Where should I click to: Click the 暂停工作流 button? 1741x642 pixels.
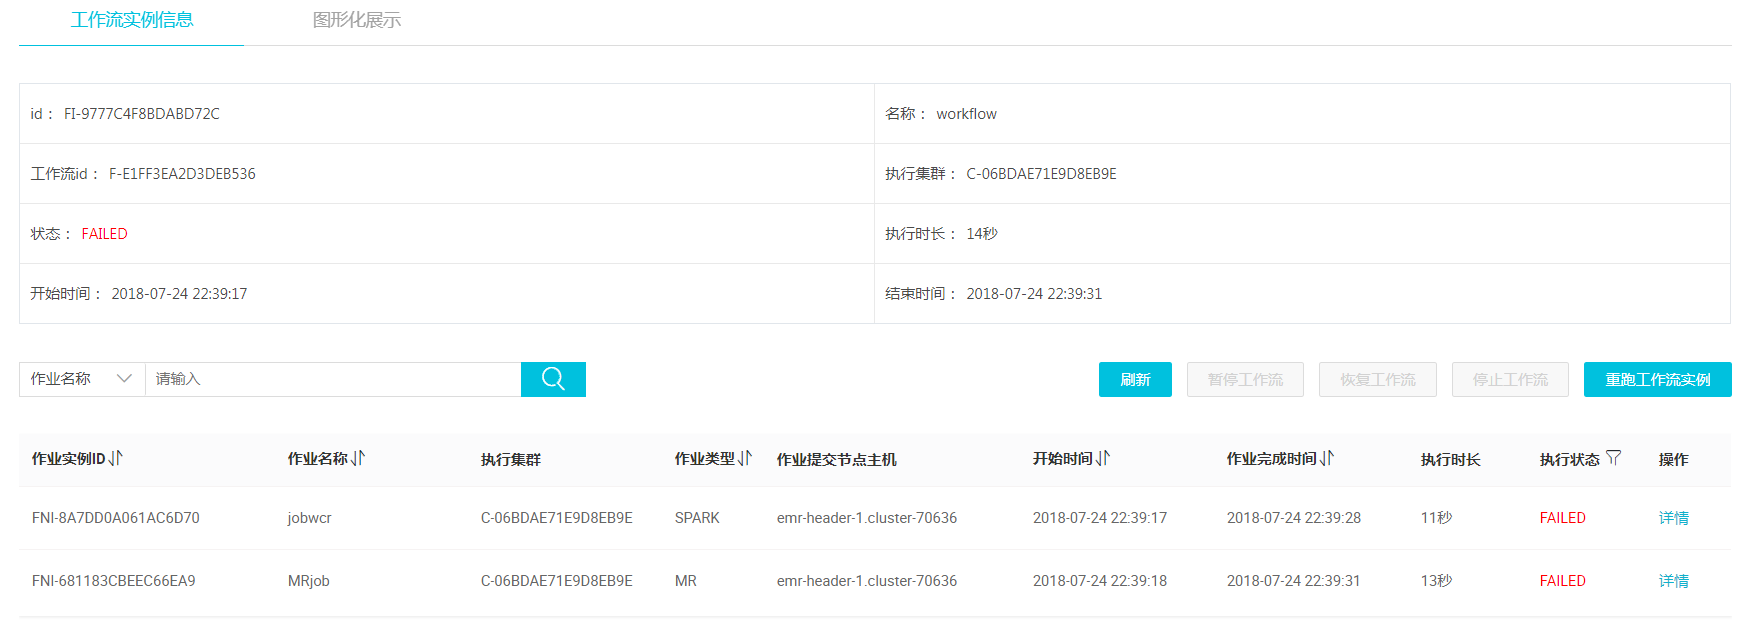point(1245,380)
